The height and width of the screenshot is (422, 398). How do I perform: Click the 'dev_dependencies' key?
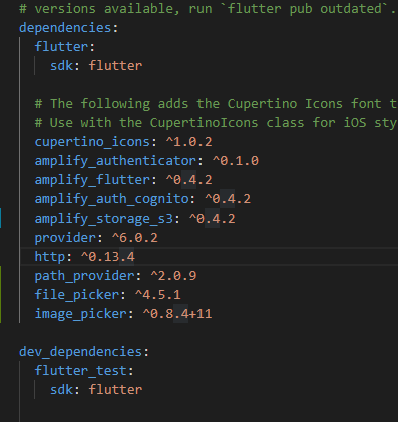[x=80, y=352]
